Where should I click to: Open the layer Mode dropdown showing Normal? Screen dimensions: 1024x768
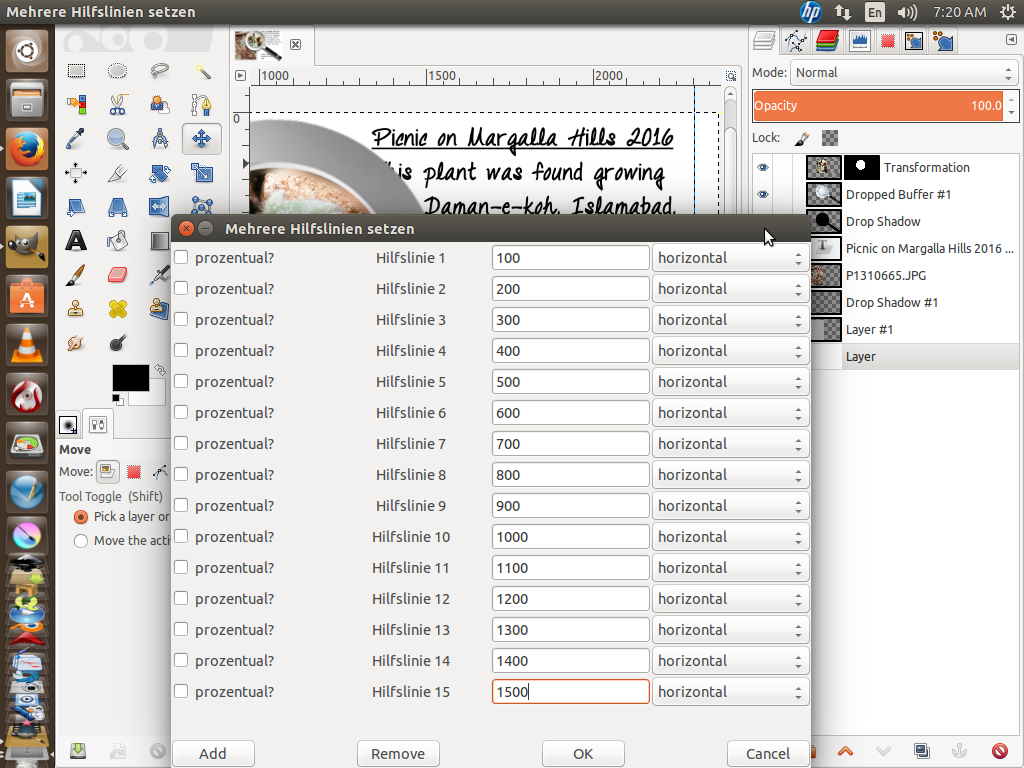[x=904, y=72]
